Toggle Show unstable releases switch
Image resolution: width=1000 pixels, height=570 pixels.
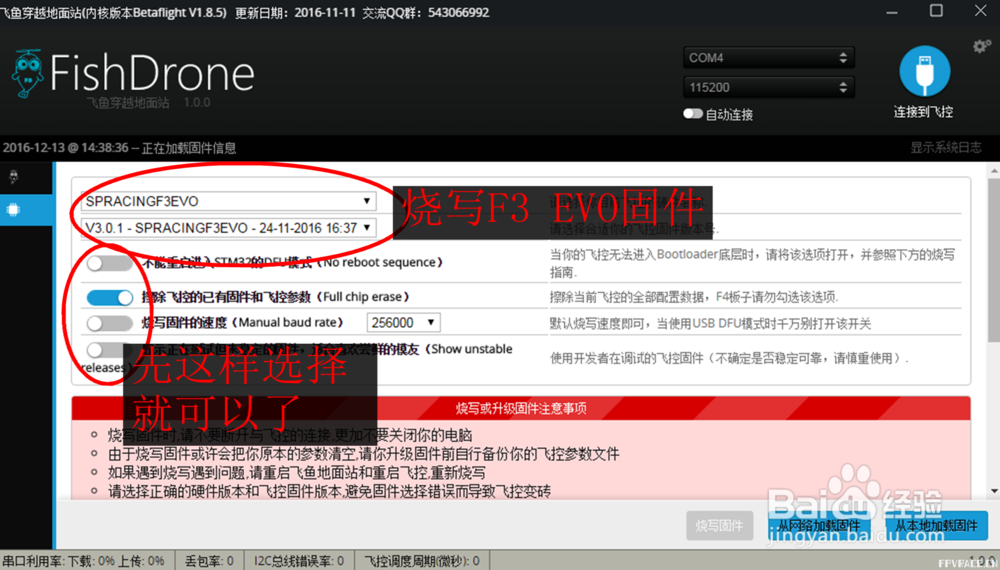(105, 349)
